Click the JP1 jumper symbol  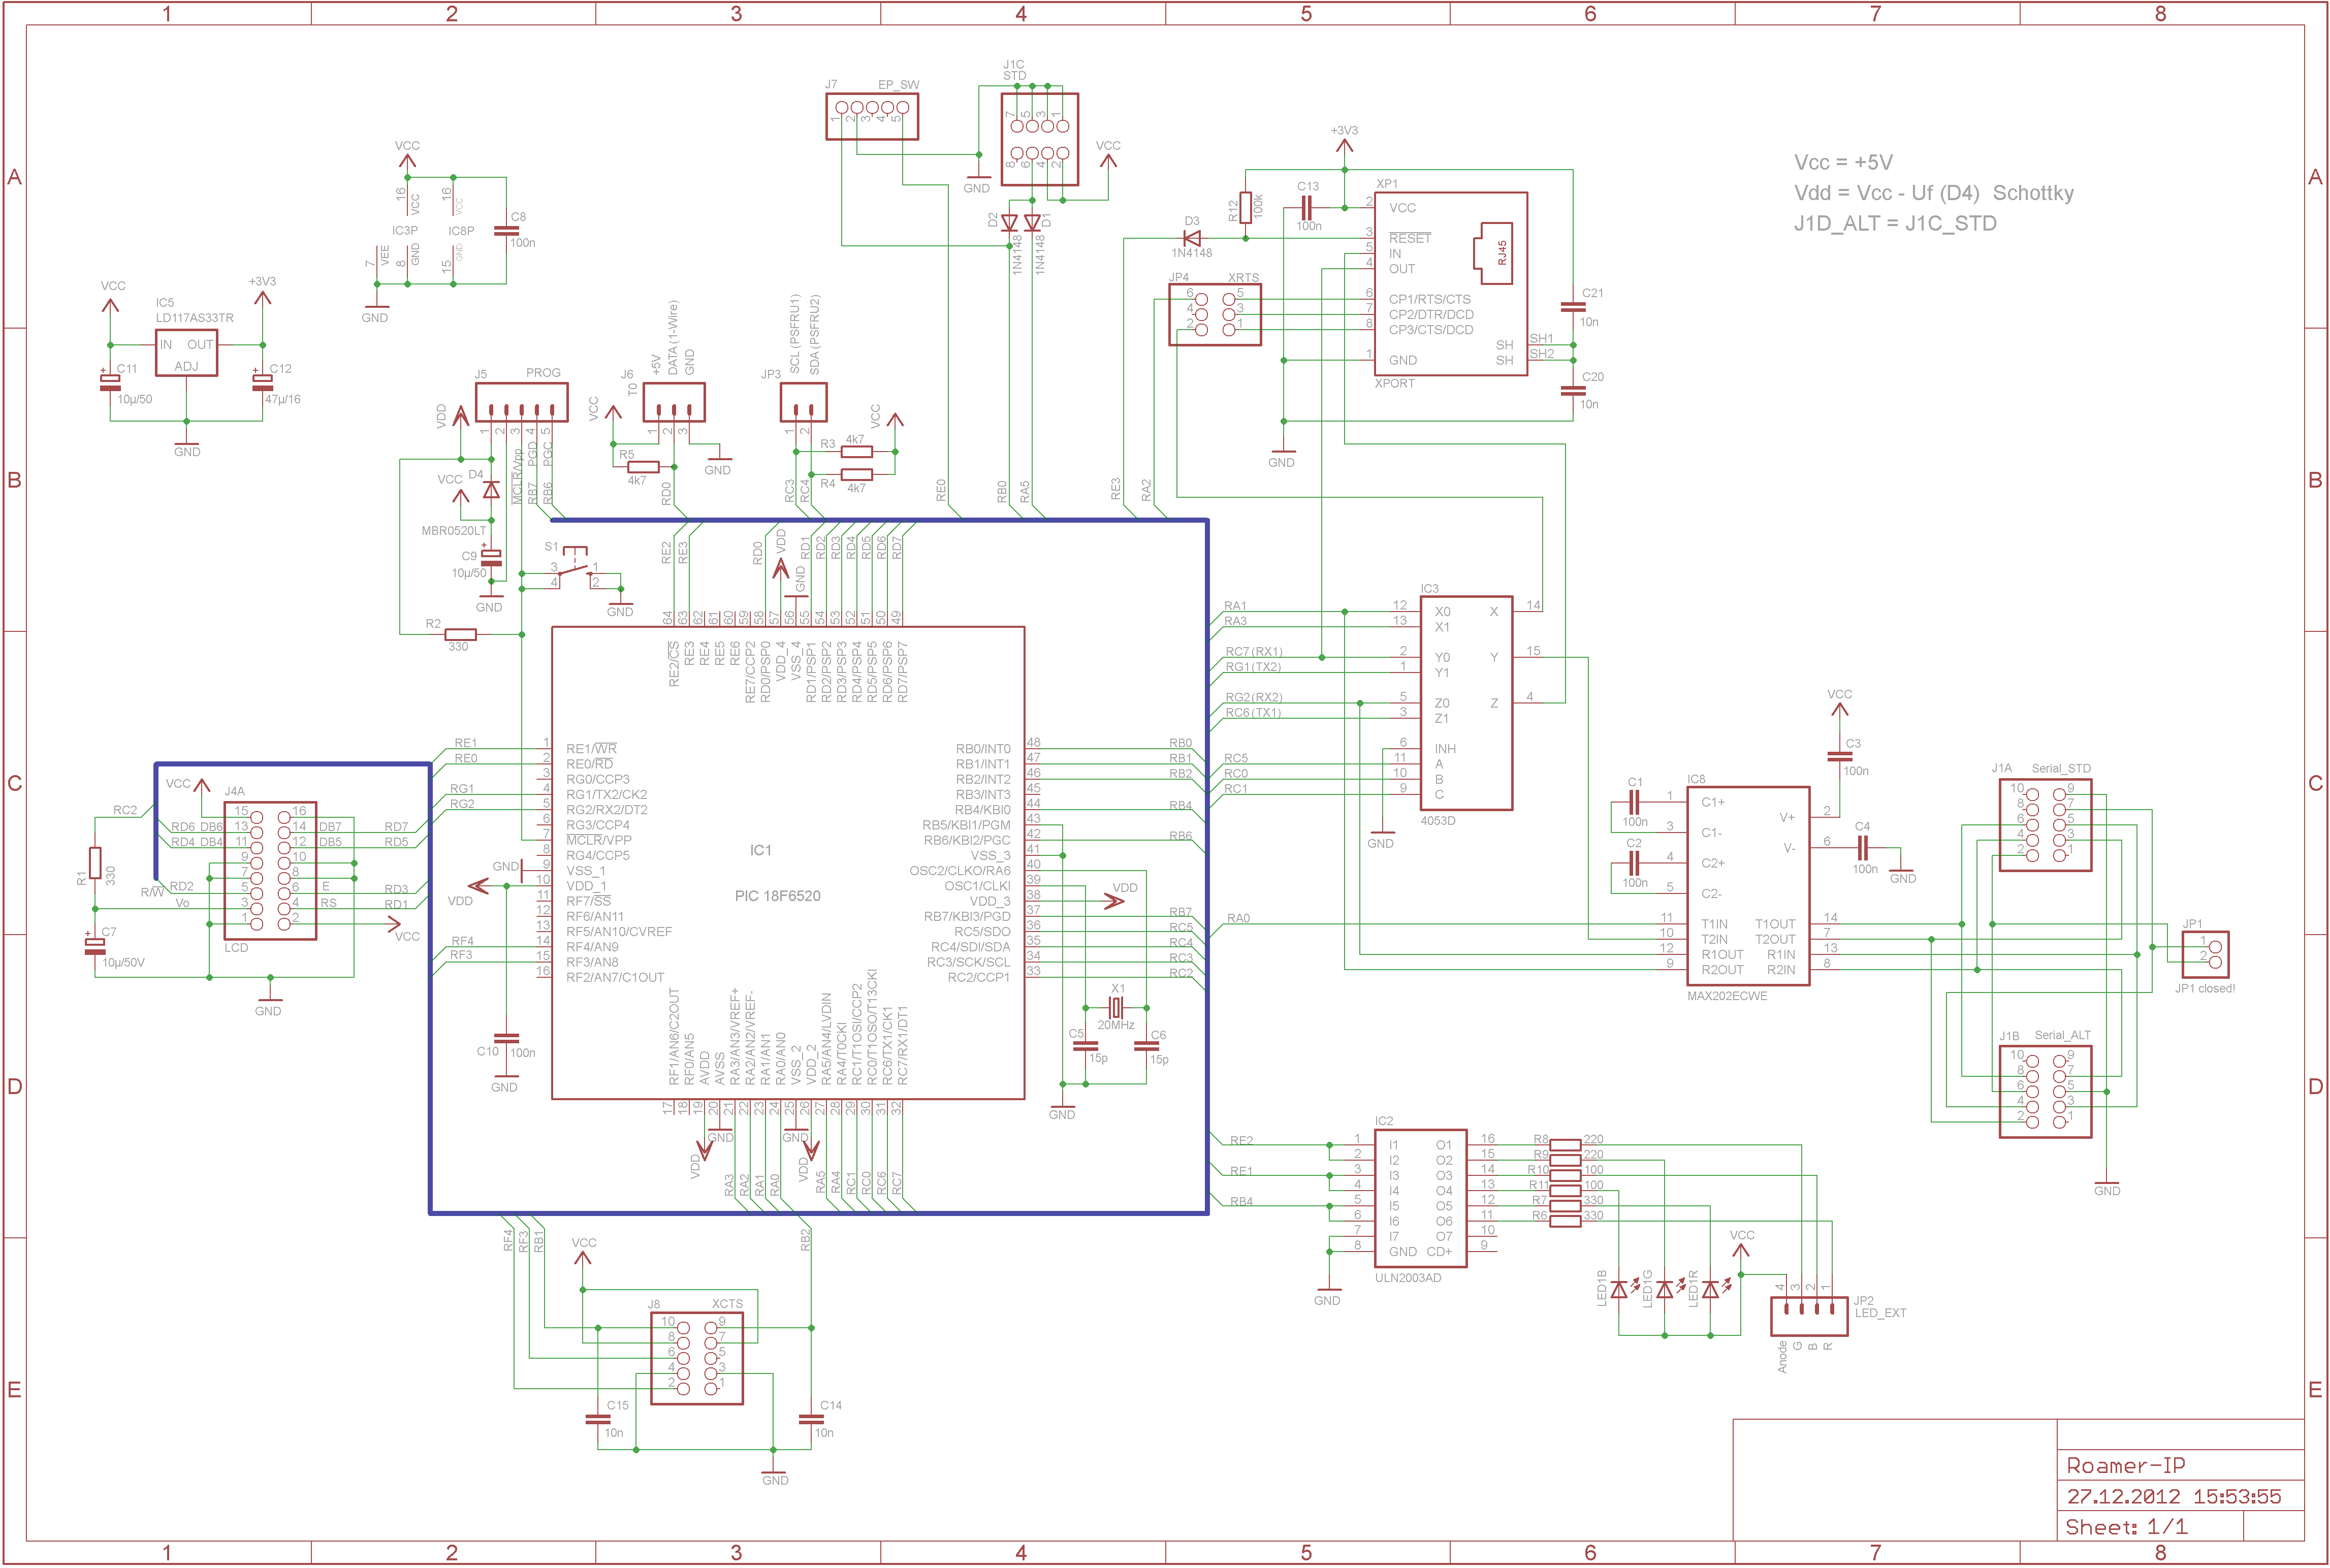[x=2205, y=954]
